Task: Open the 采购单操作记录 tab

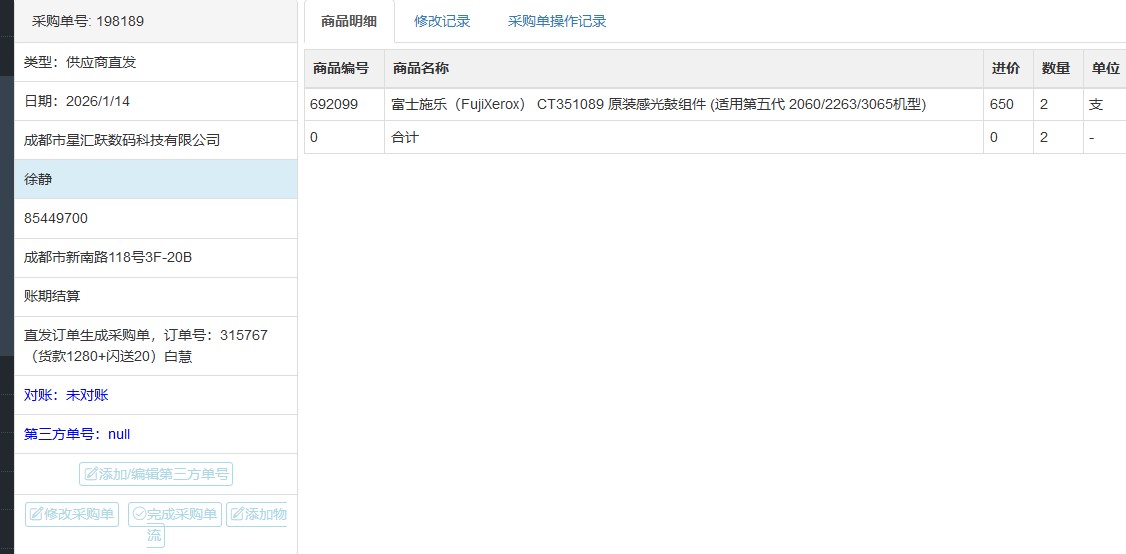Action: (557, 21)
